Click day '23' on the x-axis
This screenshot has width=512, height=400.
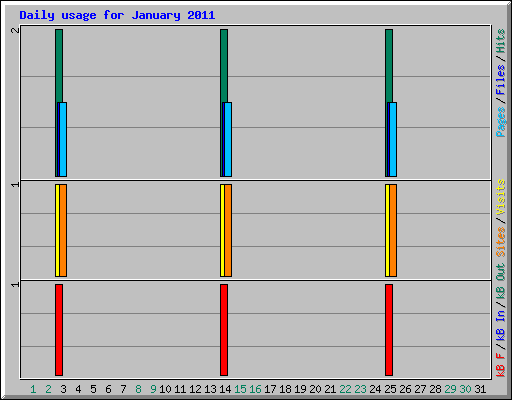point(360,389)
